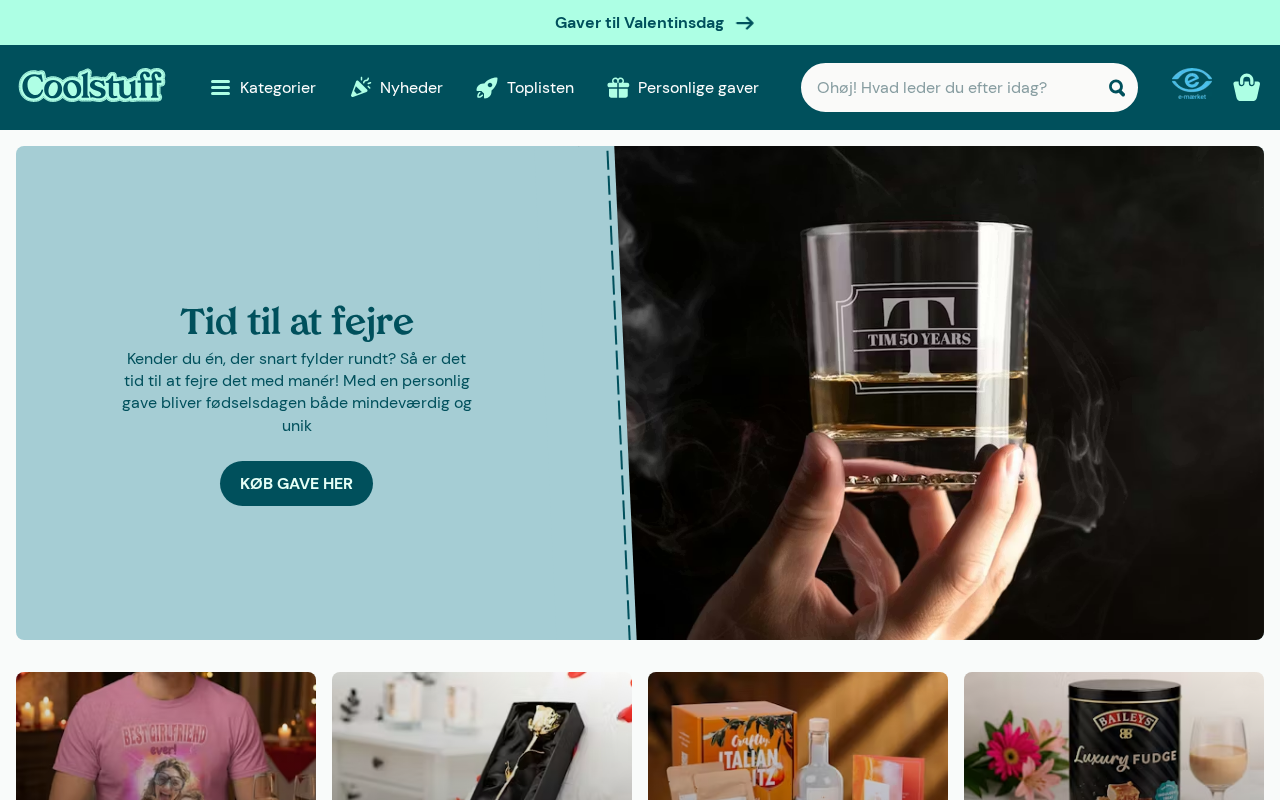Open the e-mærket certification badge
Image resolution: width=1280 pixels, height=800 pixels.
(x=1192, y=84)
